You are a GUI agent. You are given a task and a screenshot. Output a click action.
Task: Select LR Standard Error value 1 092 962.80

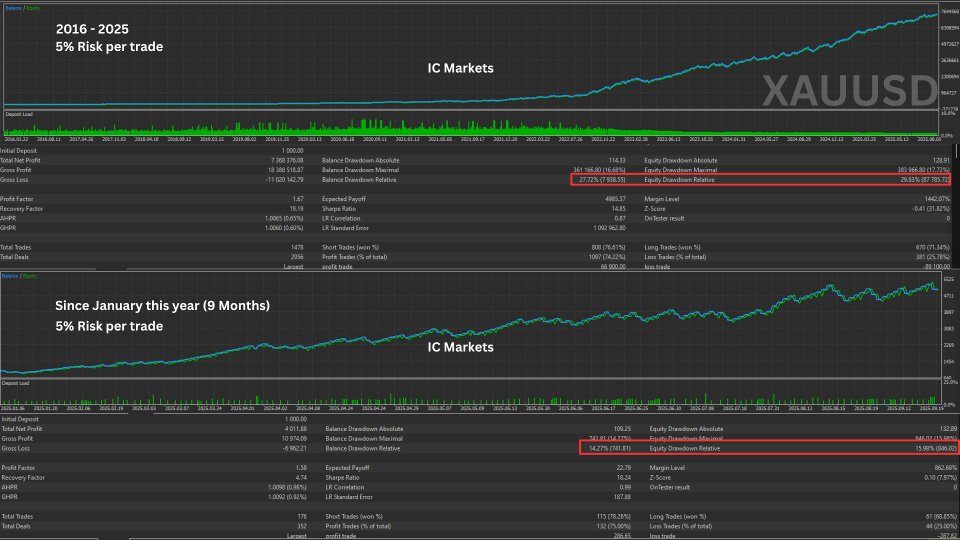pyautogui.click(x=610, y=228)
